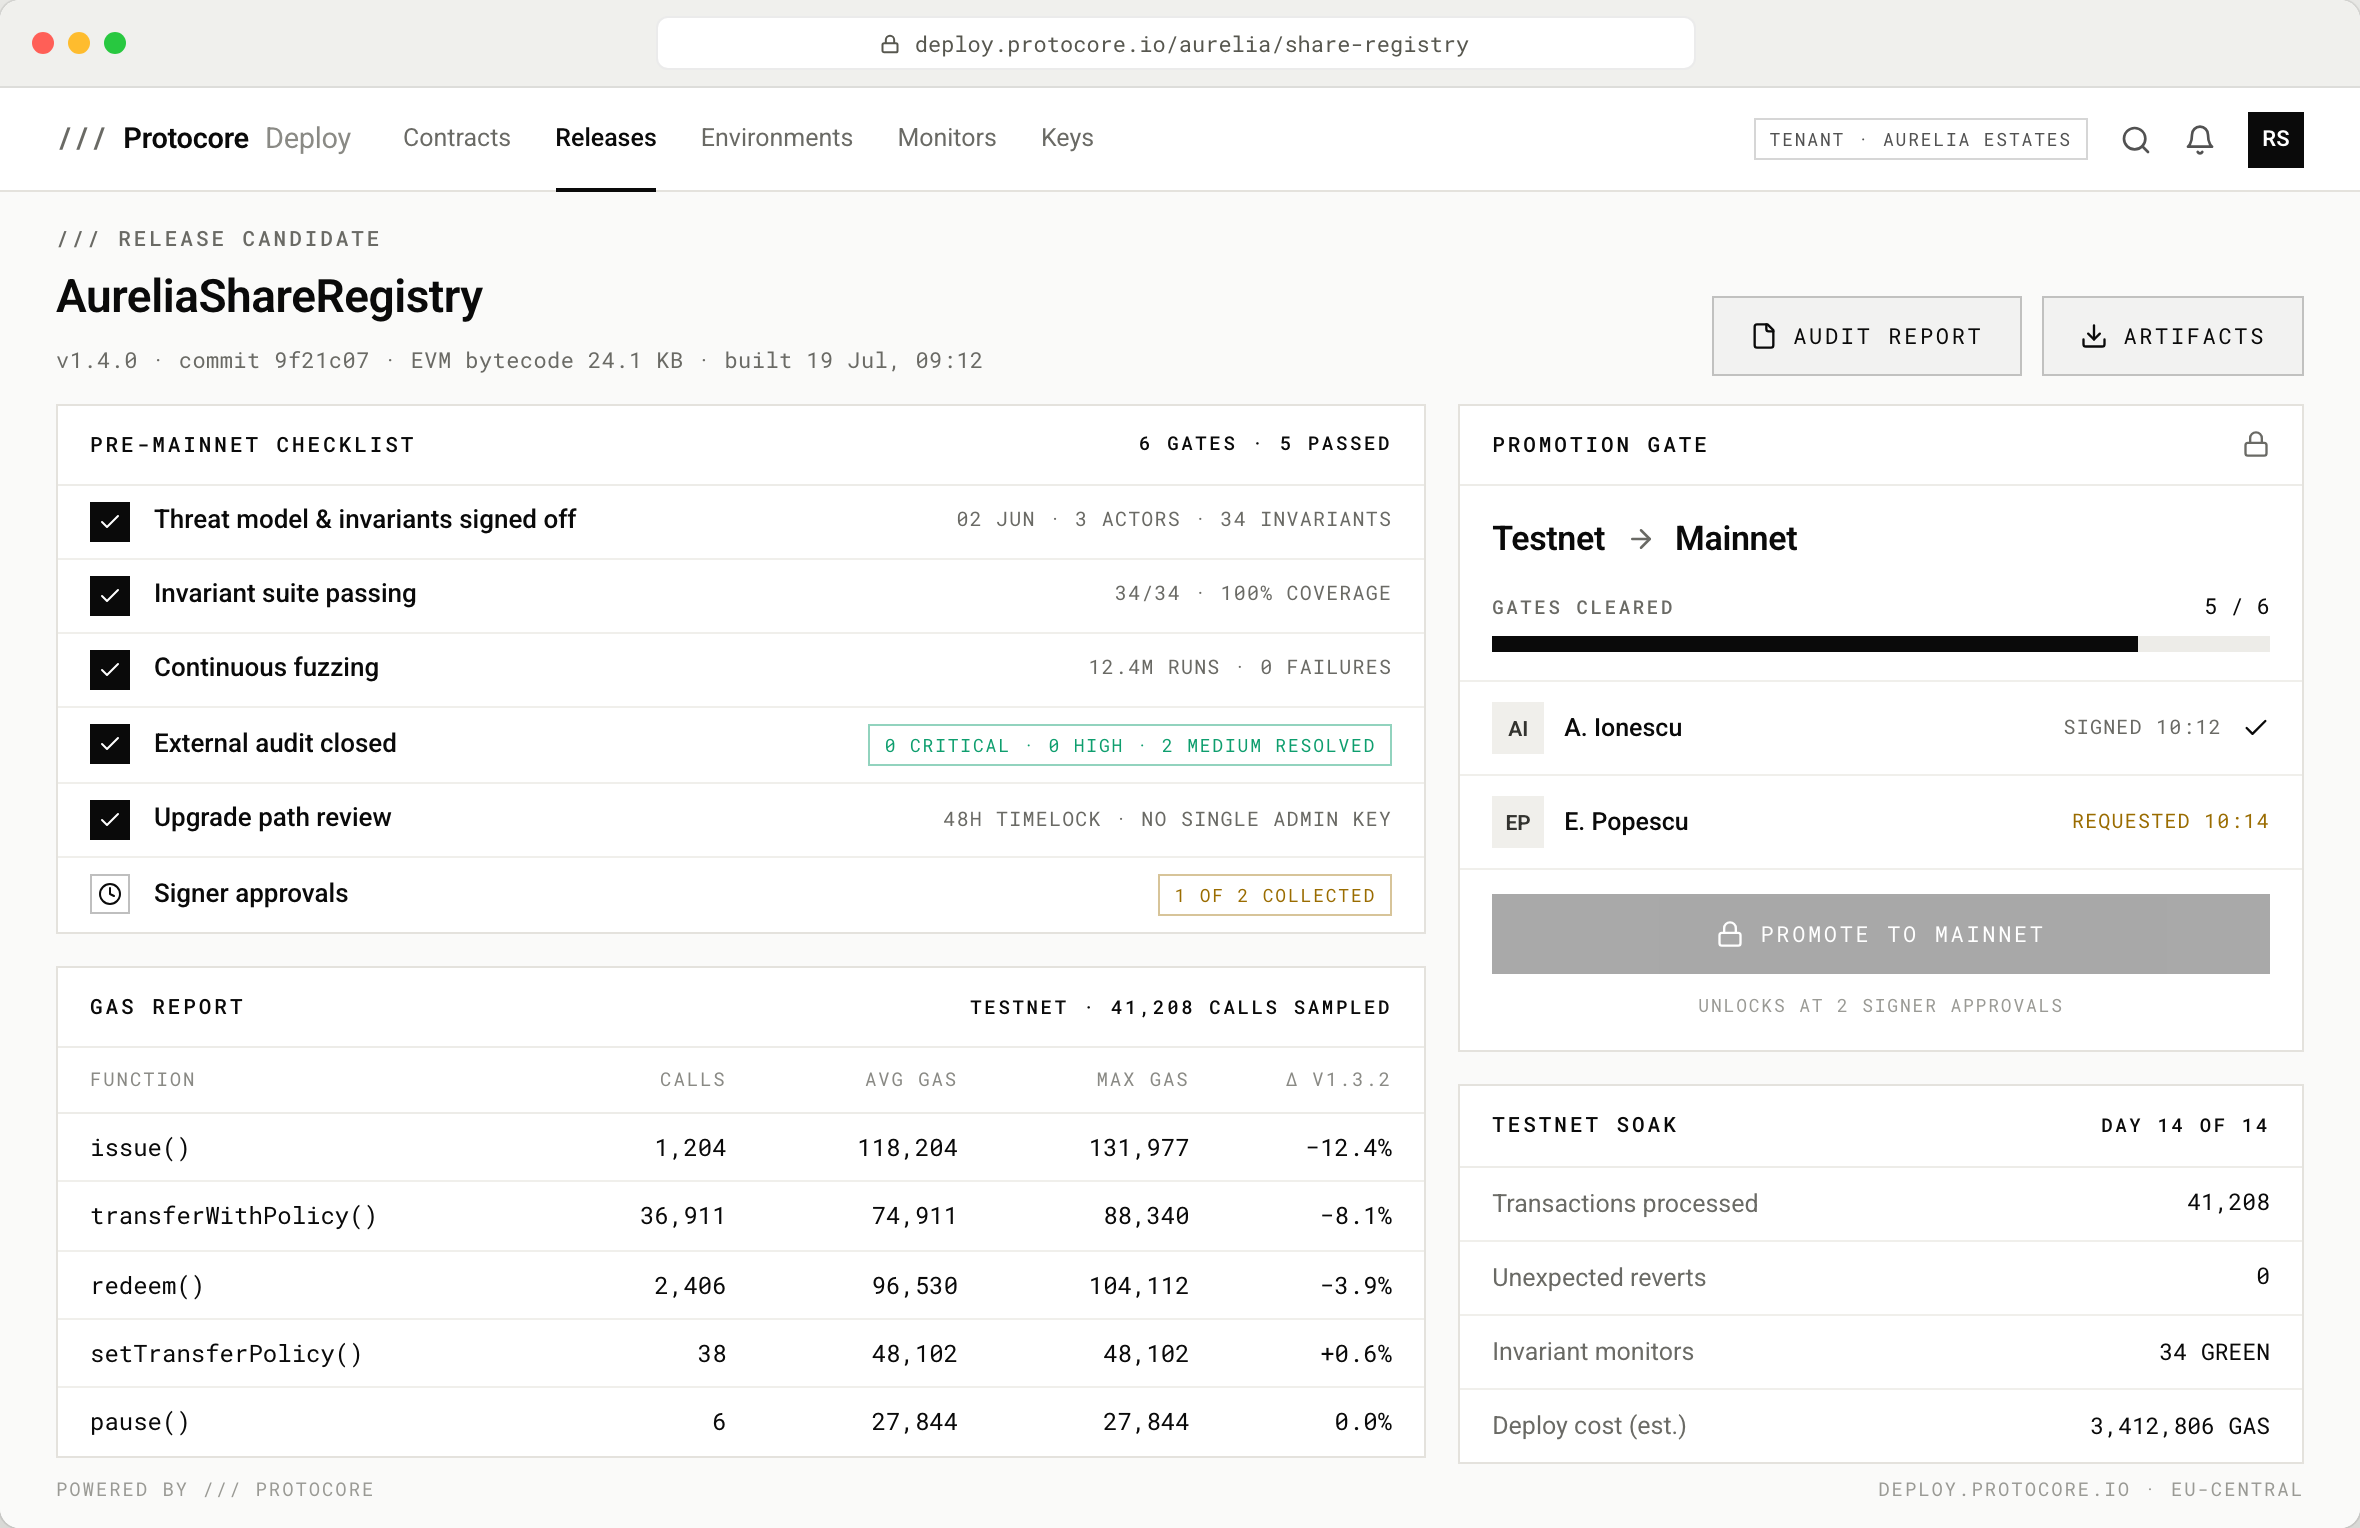Click E. Popescu signer name
The height and width of the screenshot is (1528, 2360).
(1626, 821)
